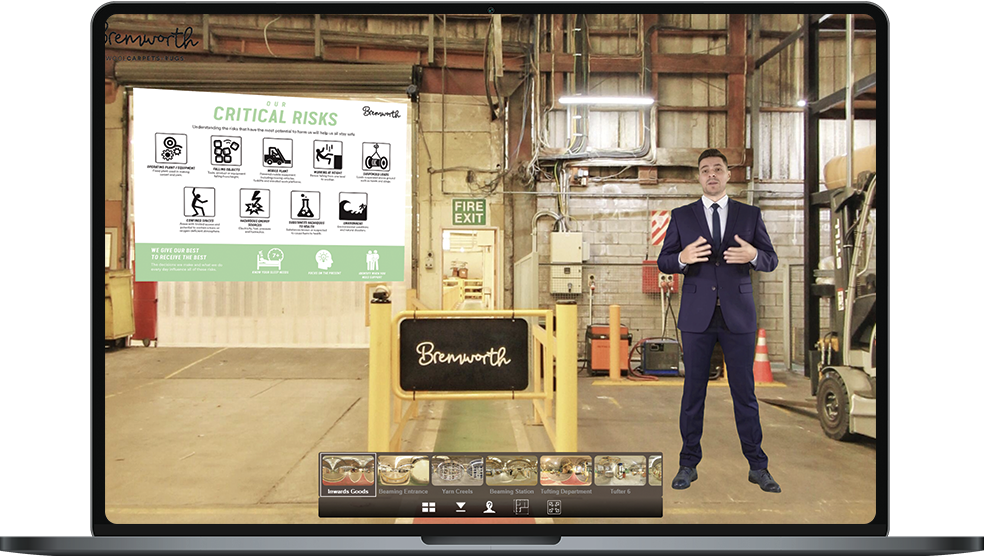The height and width of the screenshot is (556, 984).
Task: Open the Critical Risks poster
Action: click(270, 184)
